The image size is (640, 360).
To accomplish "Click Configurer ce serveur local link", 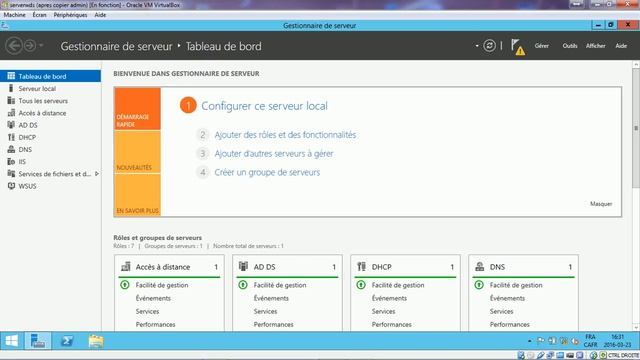I will click(264, 106).
